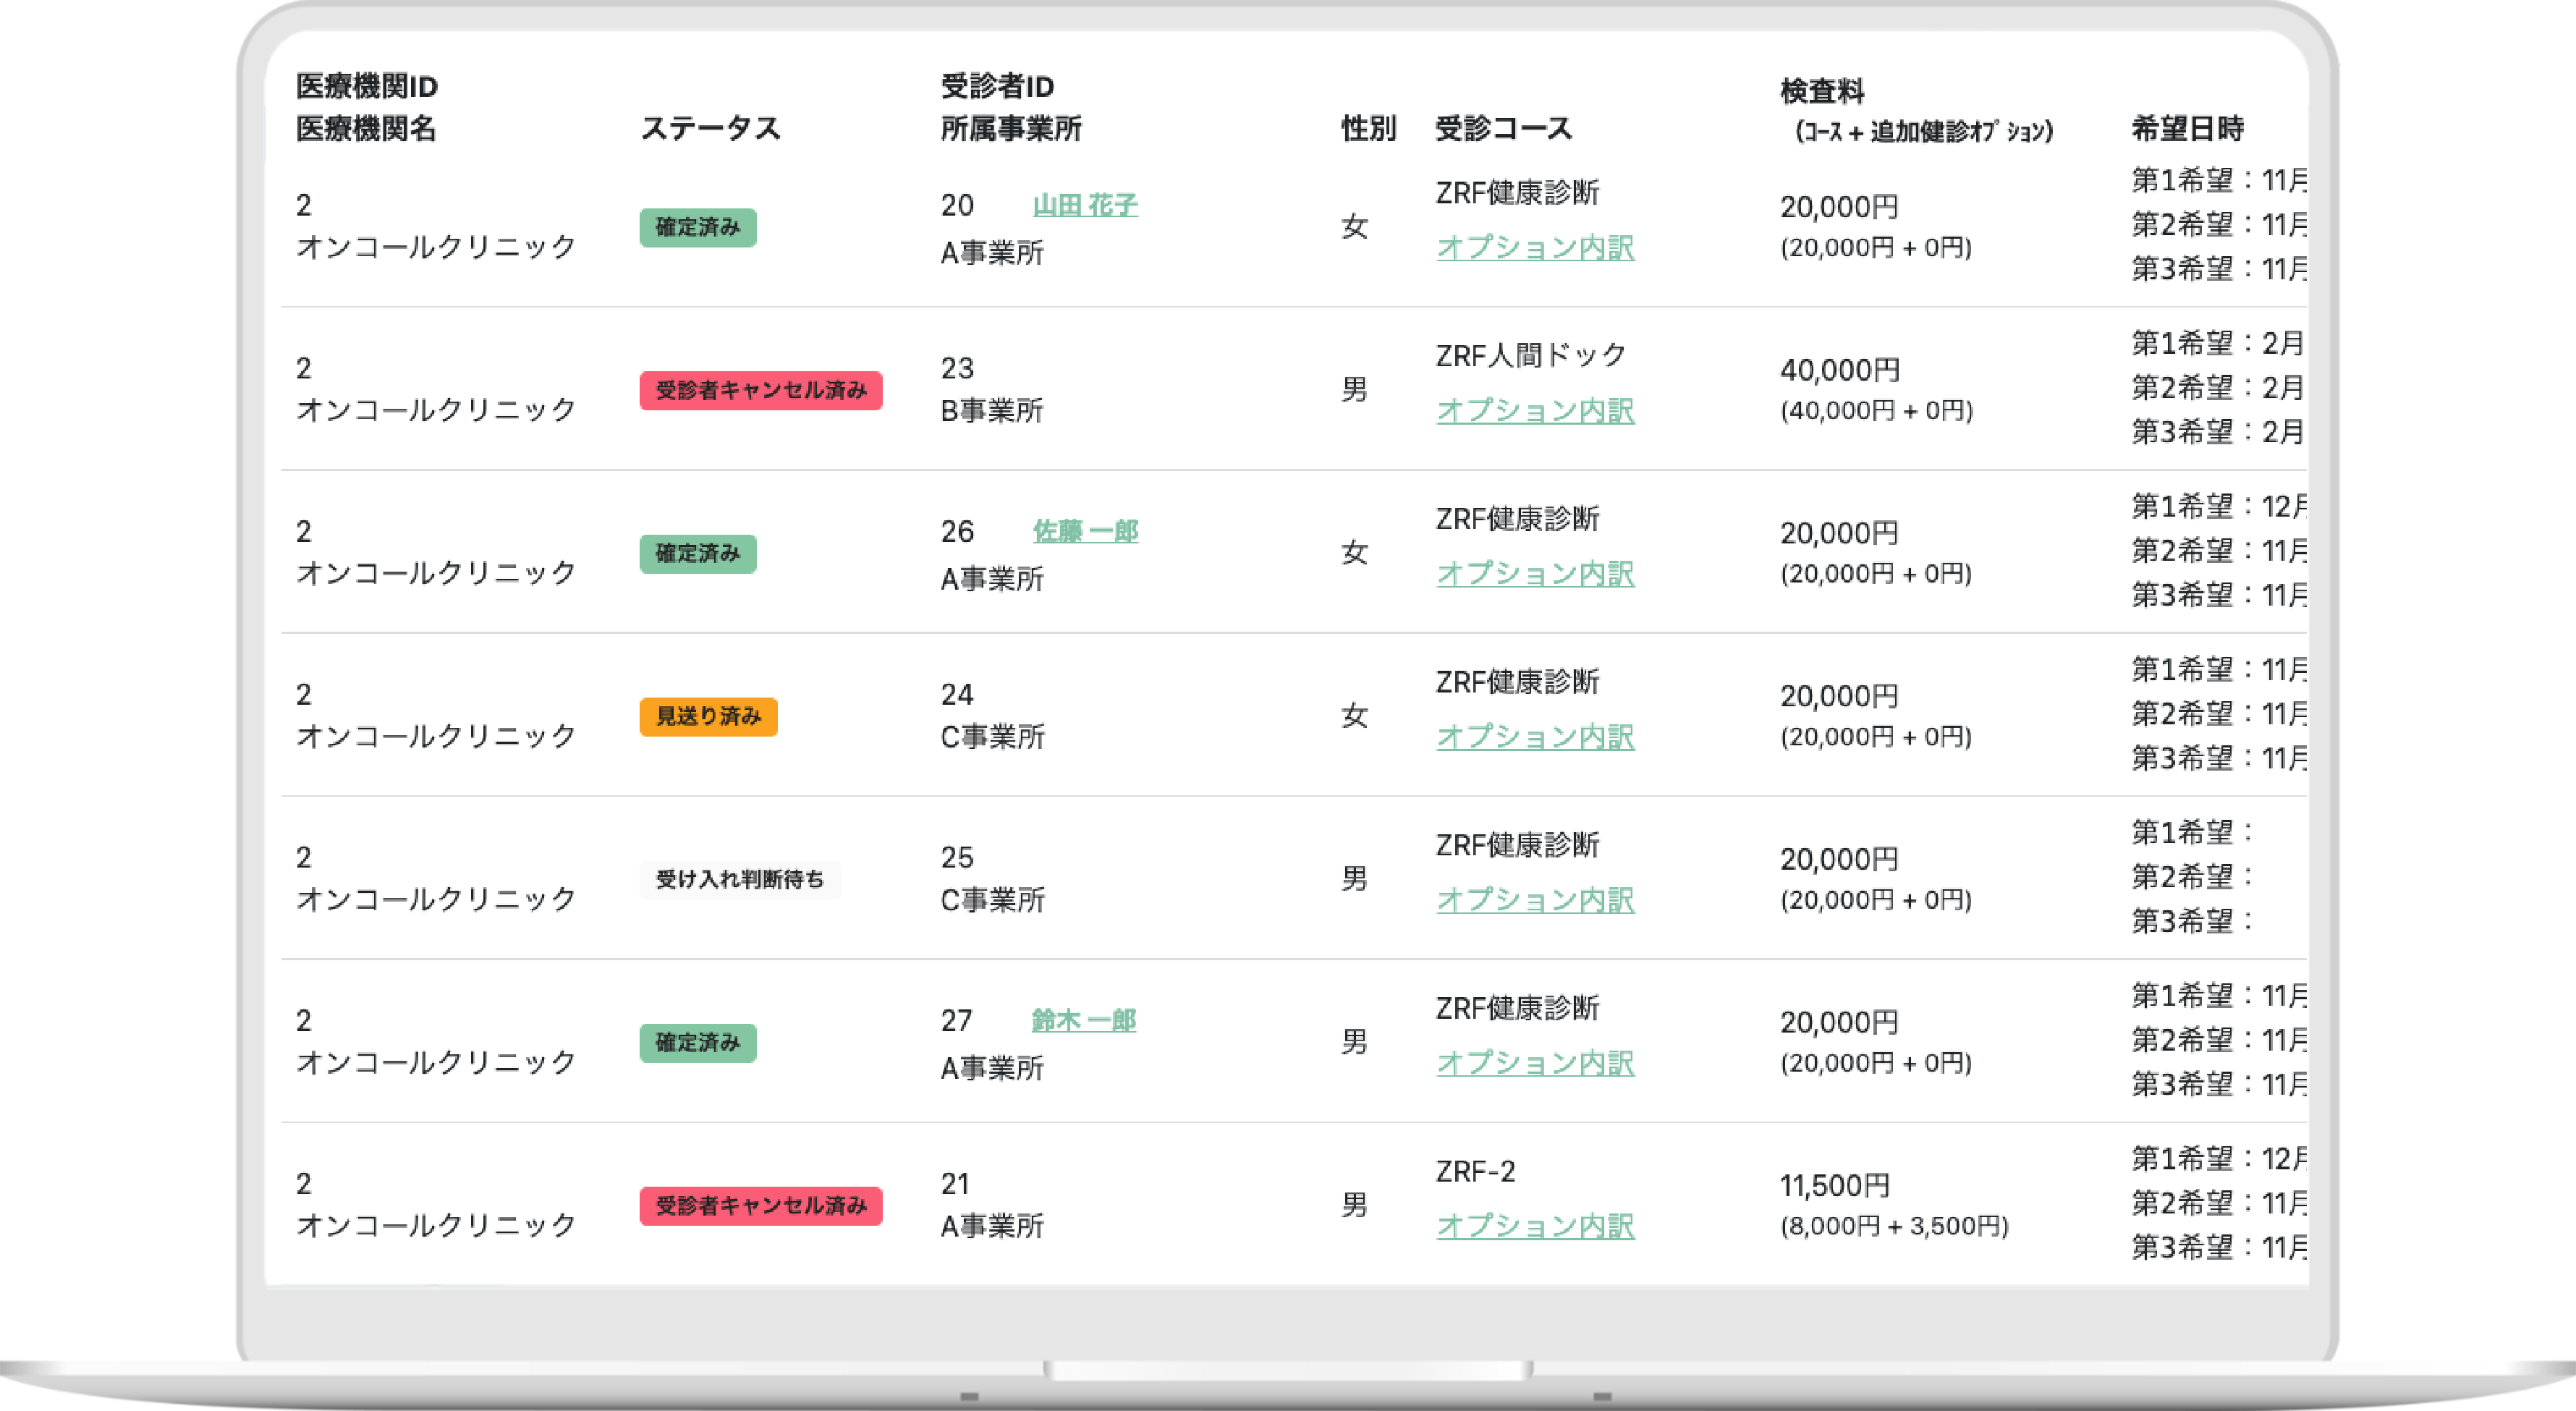Click 受診者キャンセル済み badge in patient 21 row
Image resolution: width=2576 pixels, height=1411 pixels.
(x=761, y=1205)
